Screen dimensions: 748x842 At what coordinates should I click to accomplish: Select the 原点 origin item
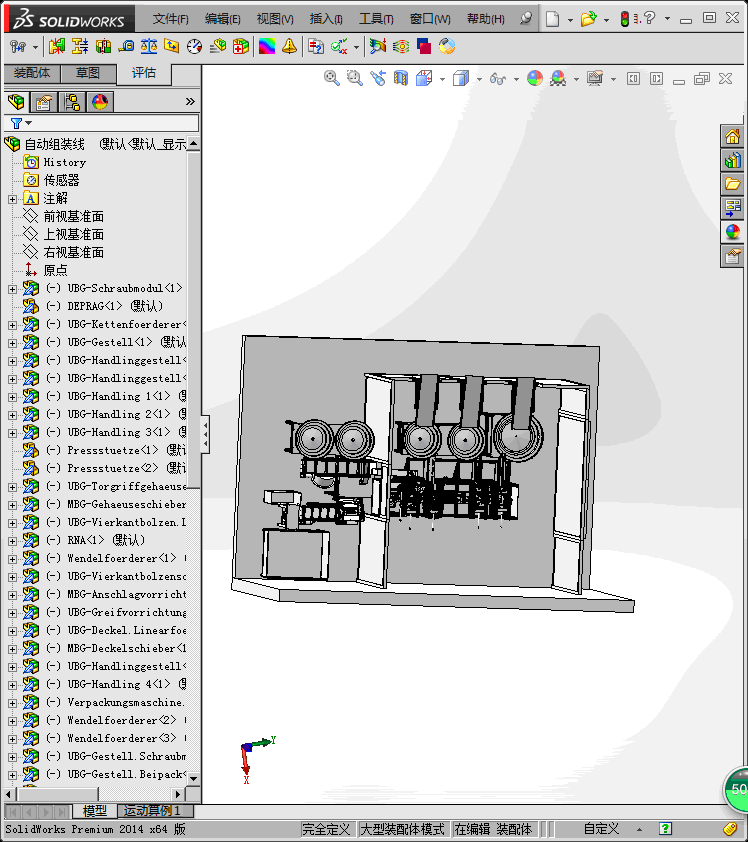coord(55,271)
